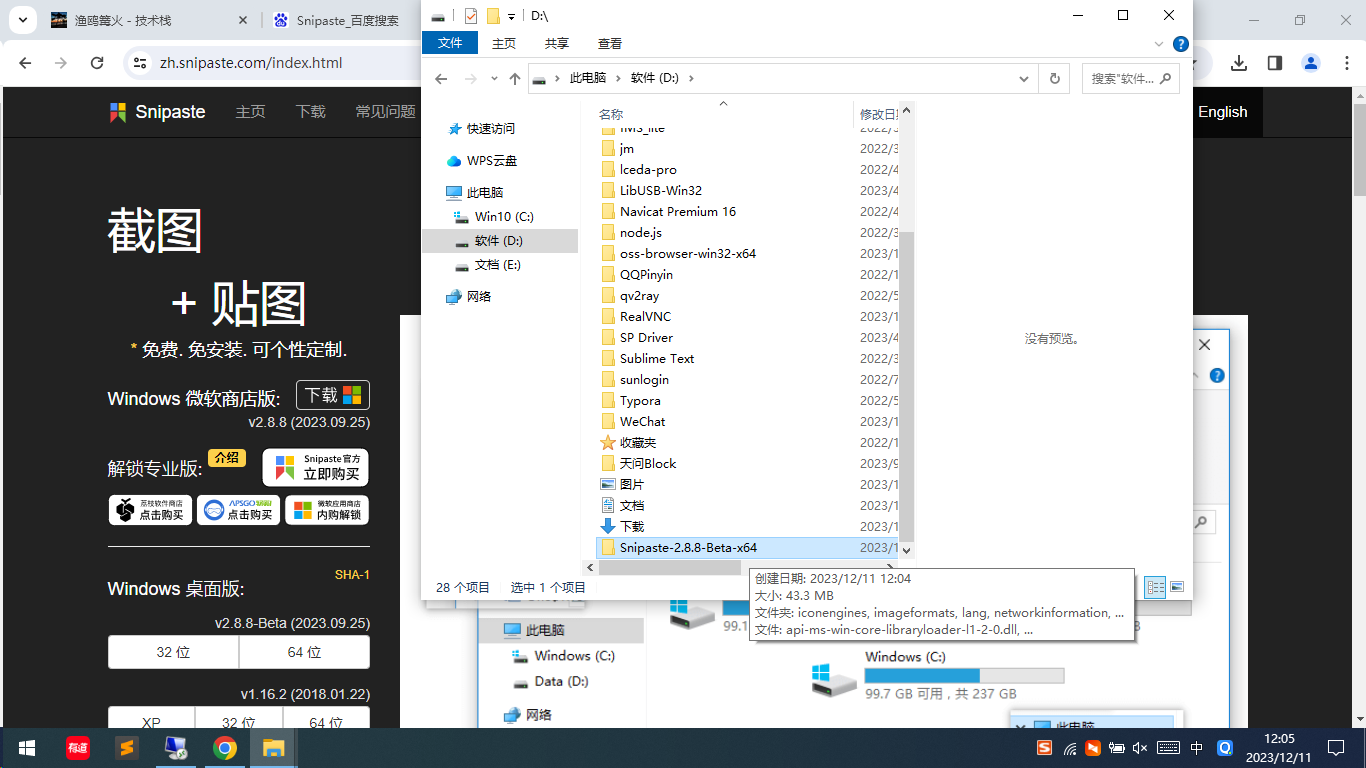Viewport: 1366px width, 768px height.
Task: Click the chevron after 软件 (D:) in breadcrumb
Action: (691, 78)
